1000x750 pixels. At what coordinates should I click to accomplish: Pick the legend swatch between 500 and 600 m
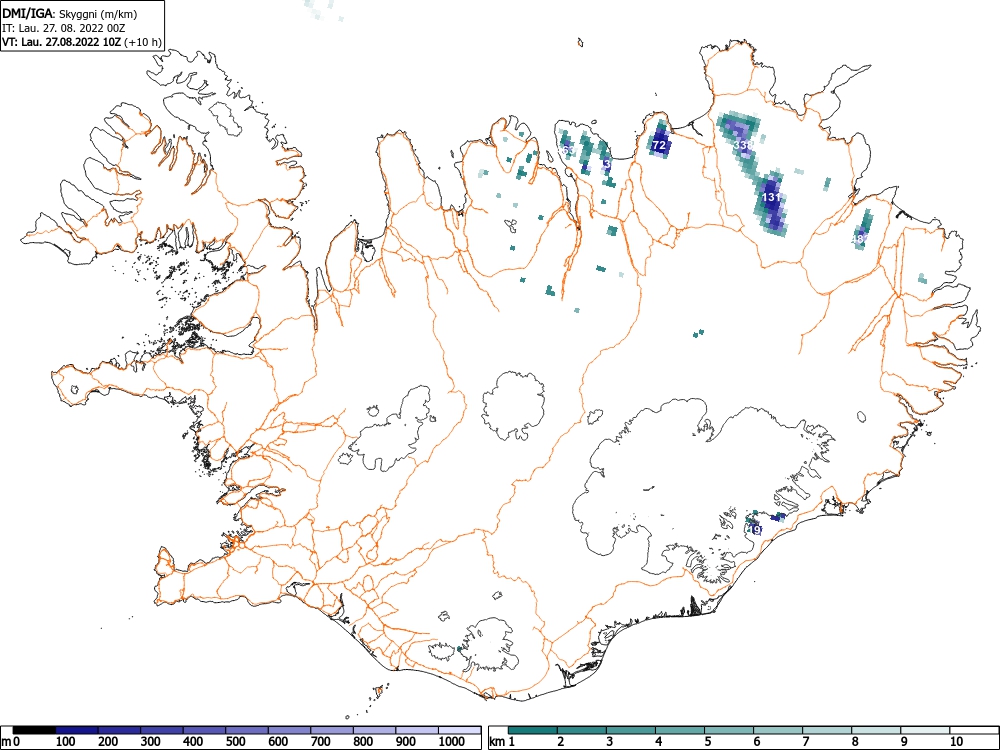tap(247, 730)
